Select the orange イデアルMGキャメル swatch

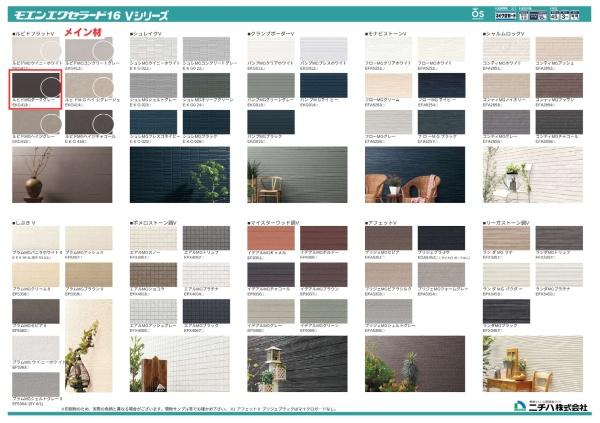coord(271,238)
